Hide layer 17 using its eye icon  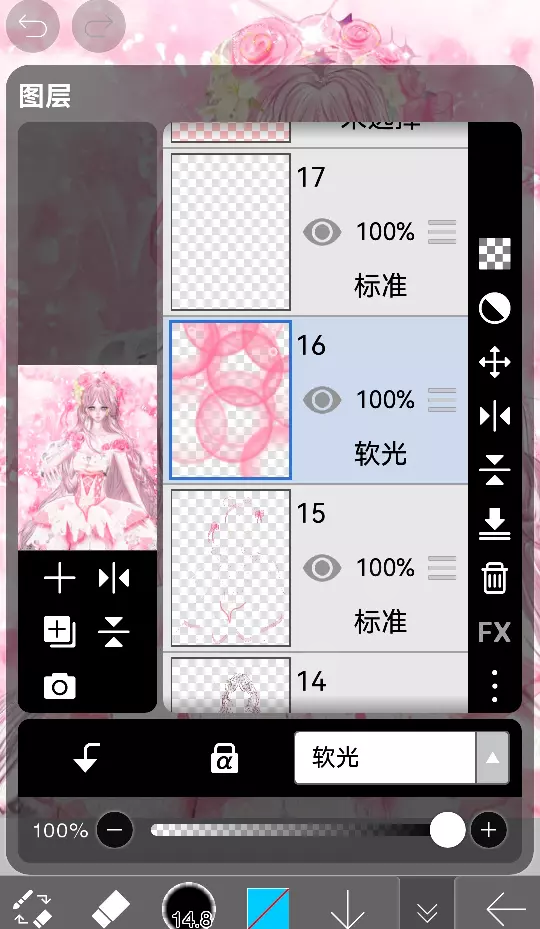coord(322,232)
